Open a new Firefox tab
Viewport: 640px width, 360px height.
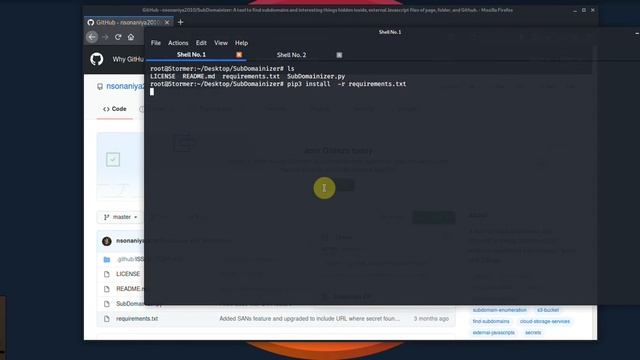180,22
